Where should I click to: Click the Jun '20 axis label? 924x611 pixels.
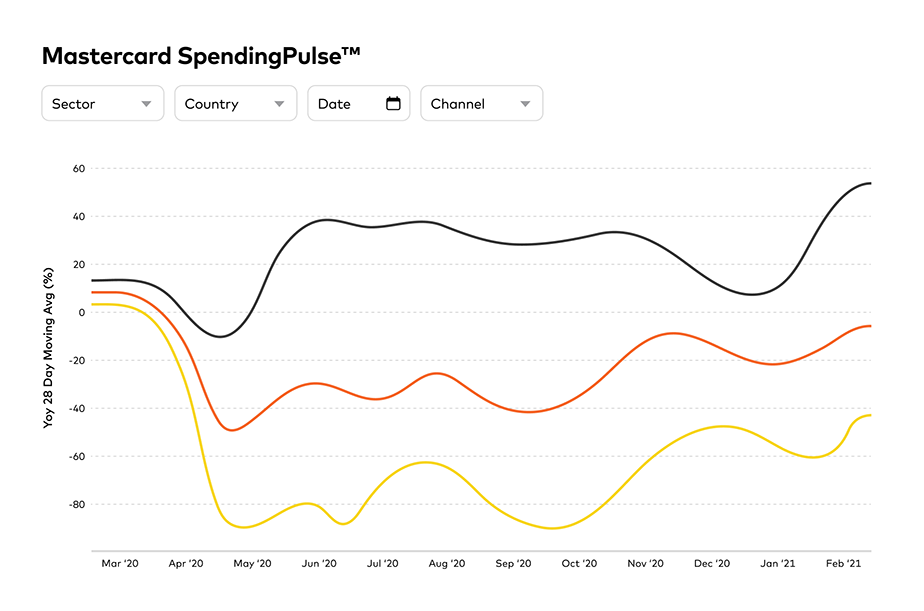click(x=319, y=564)
